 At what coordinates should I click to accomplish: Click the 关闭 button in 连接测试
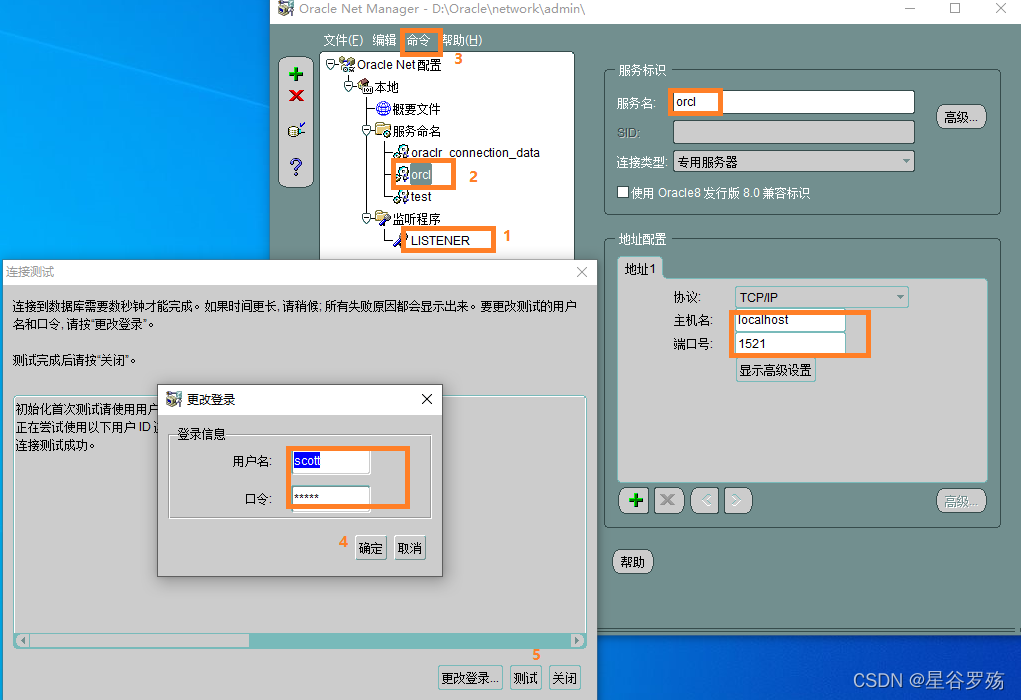click(x=565, y=678)
